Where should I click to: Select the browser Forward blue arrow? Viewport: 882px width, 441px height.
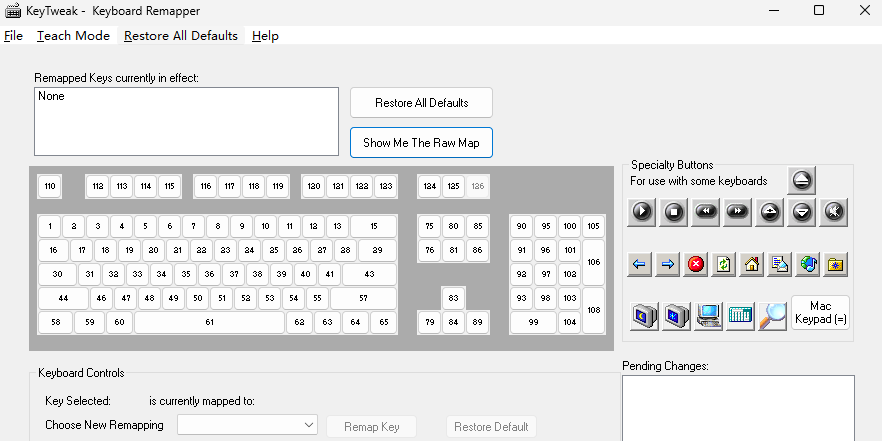668,264
